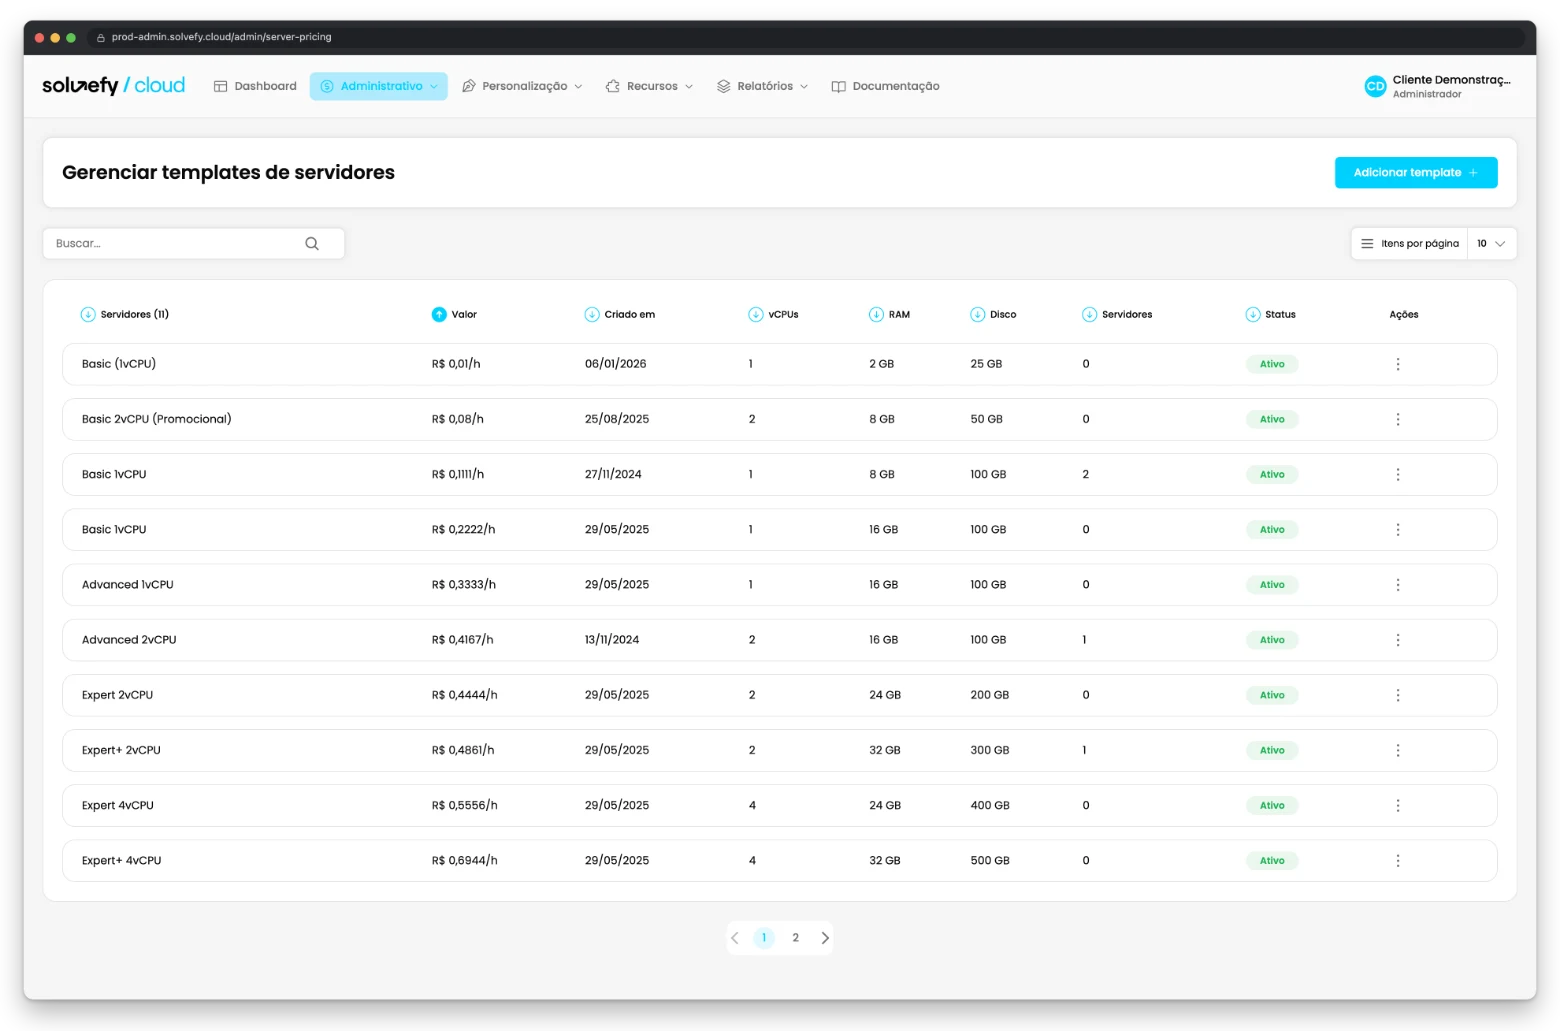Sort by the Servidores (11) name column icon
The height and width of the screenshot is (1031, 1560).
pos(88,314)
